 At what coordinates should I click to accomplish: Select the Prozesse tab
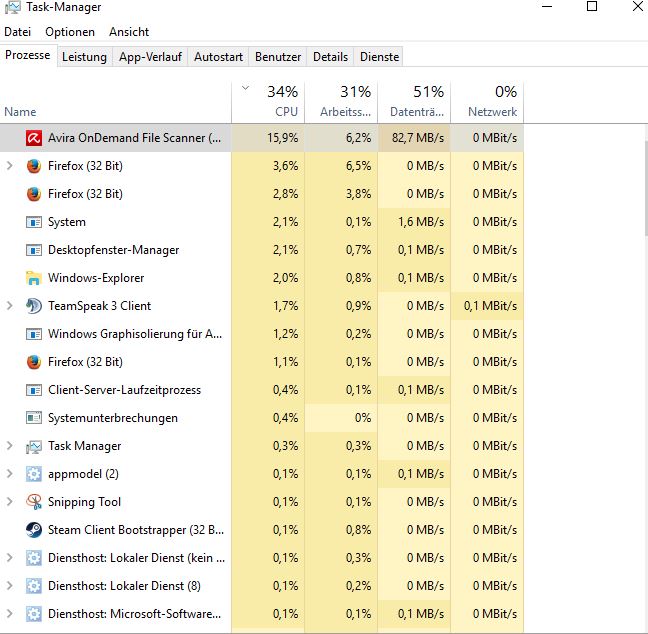pyautogui.click(x=28, y=55)
